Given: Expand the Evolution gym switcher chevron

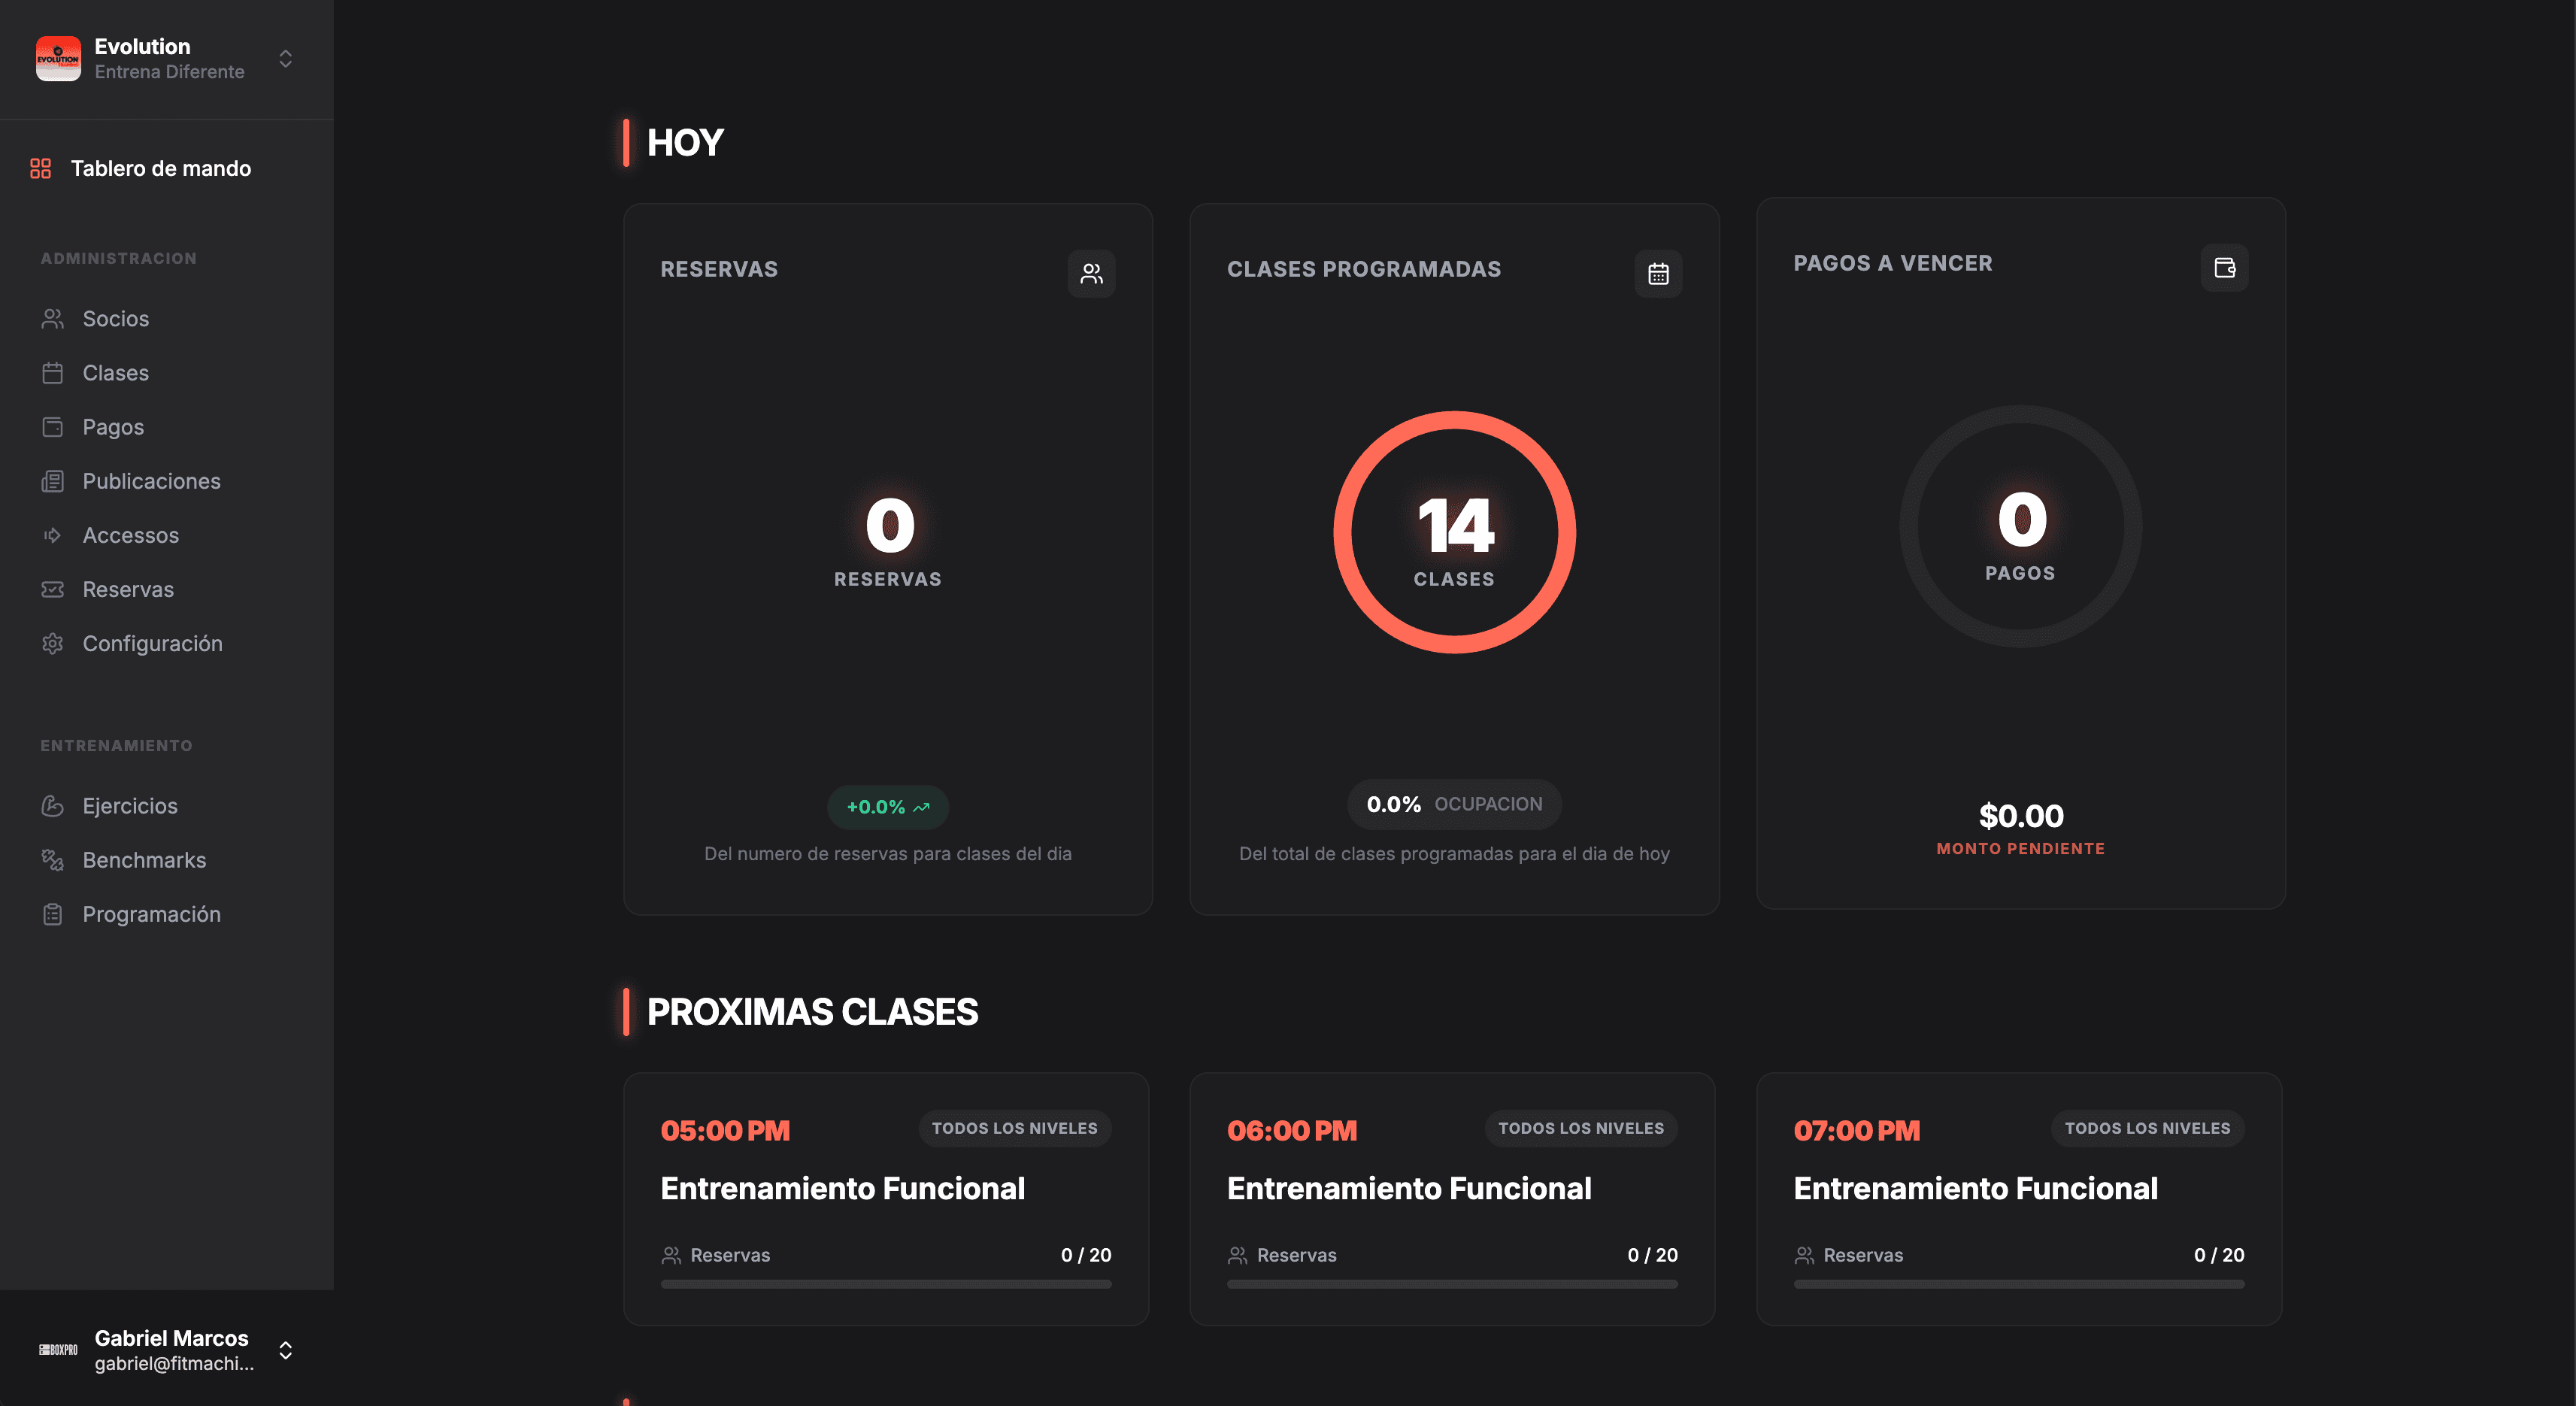Looking at the screenshot, I should (x=286, y=59).
